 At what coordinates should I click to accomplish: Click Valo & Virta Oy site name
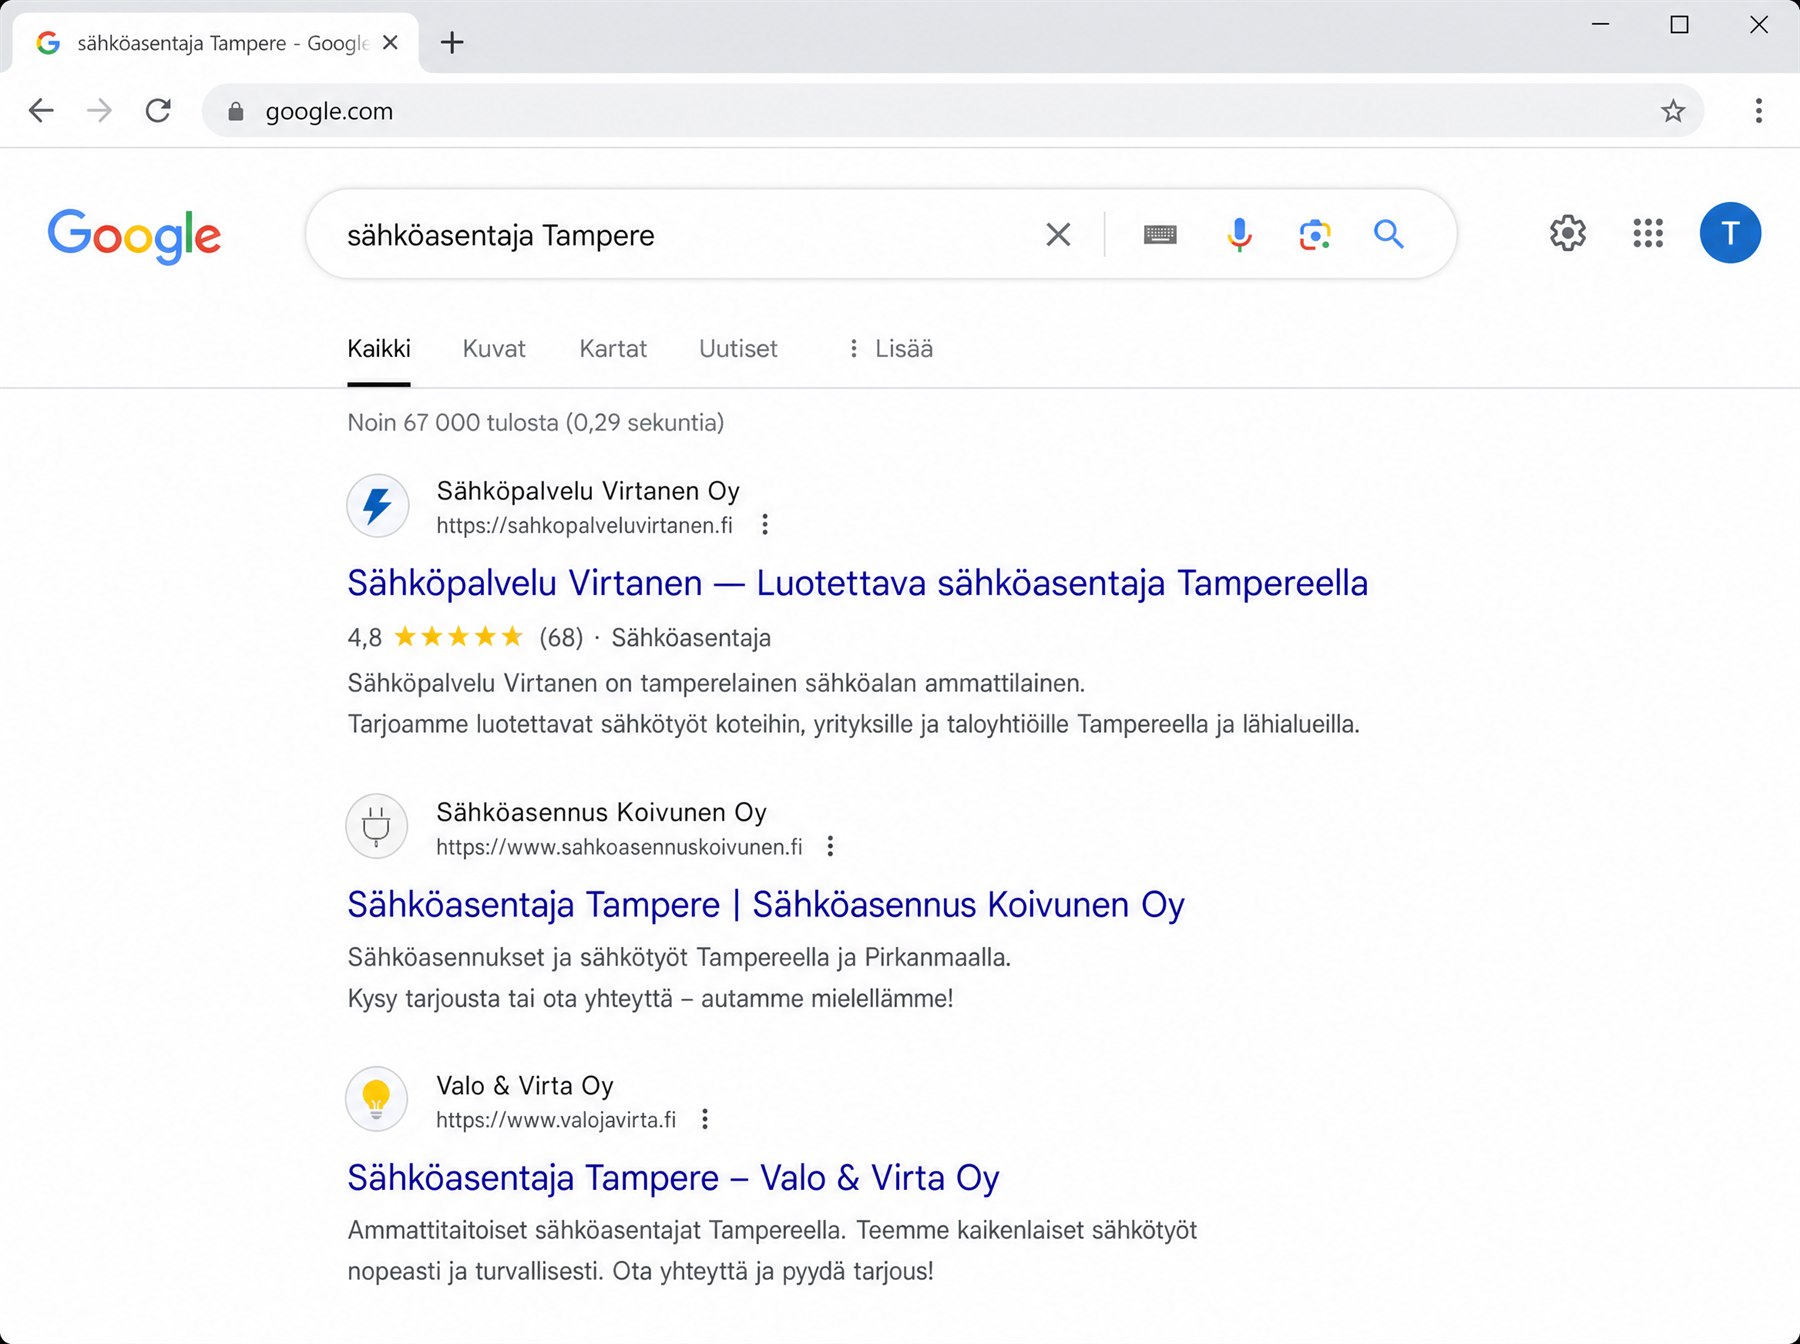[525, 1086]
